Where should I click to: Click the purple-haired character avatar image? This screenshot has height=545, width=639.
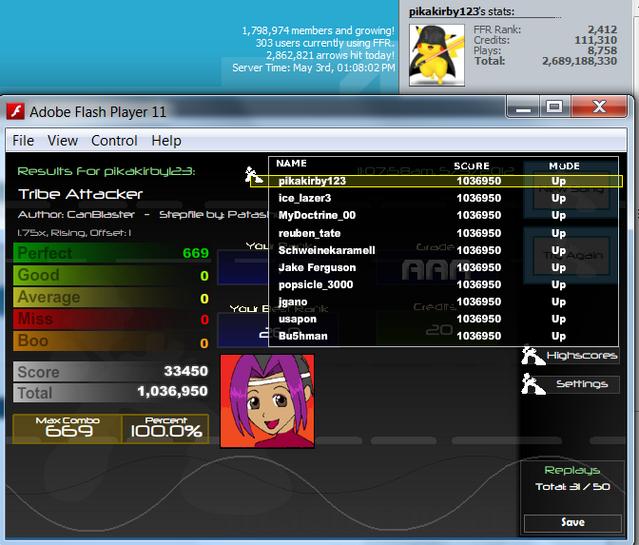267,401
